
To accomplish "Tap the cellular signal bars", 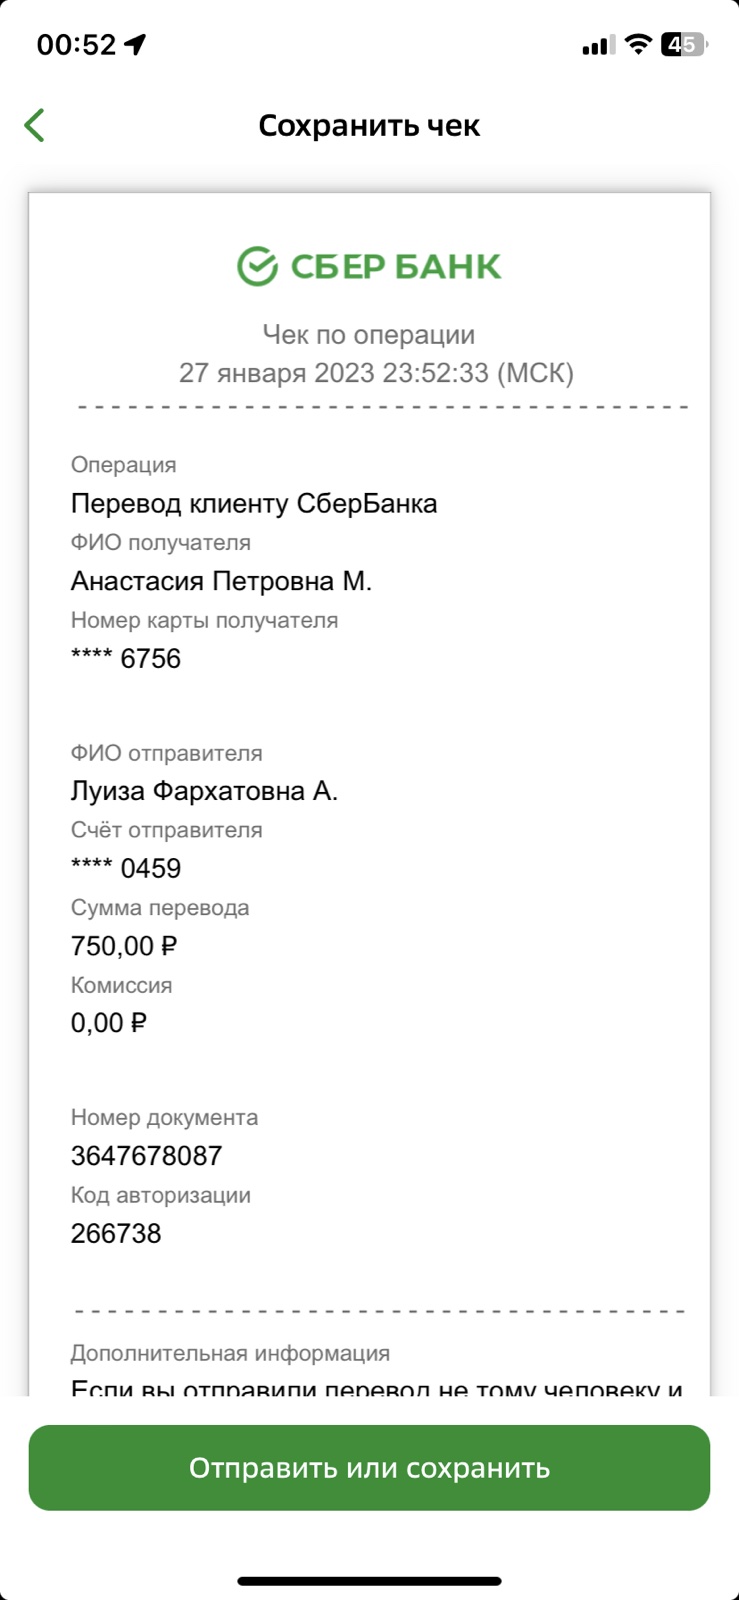I will tap(598, 45).
